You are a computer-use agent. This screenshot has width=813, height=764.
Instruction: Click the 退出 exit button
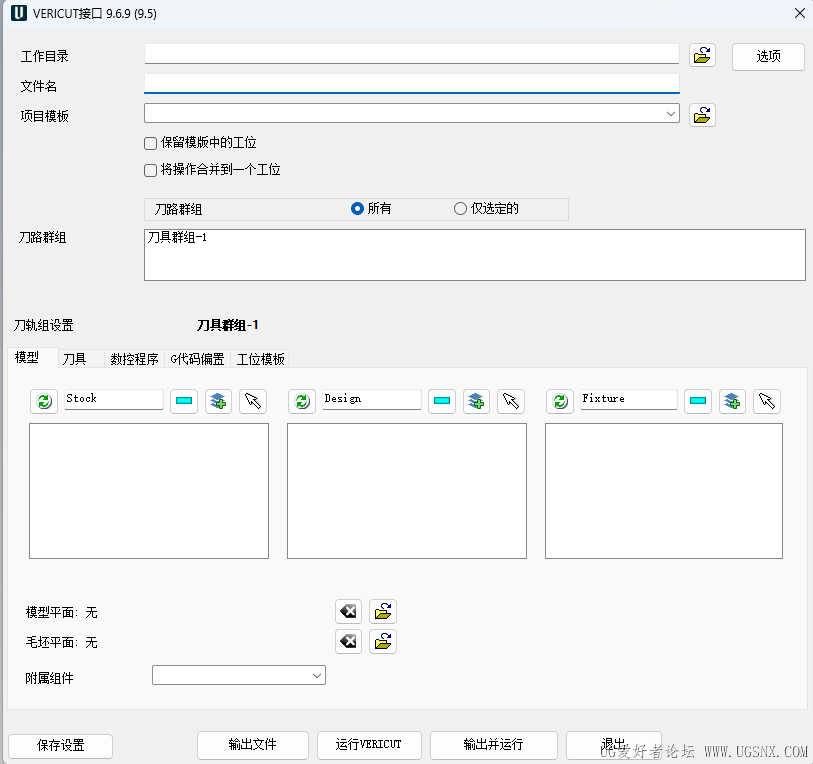[613, 745]
